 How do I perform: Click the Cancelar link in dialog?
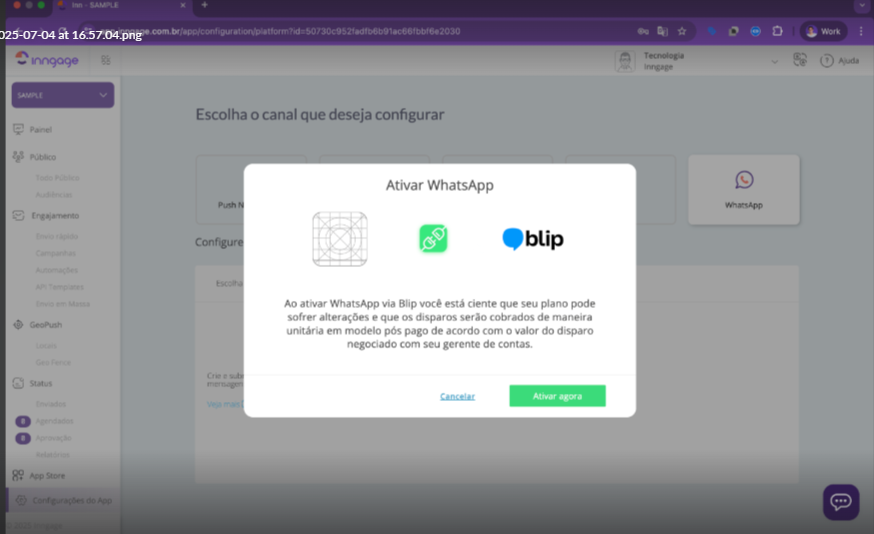pos(457,396)
